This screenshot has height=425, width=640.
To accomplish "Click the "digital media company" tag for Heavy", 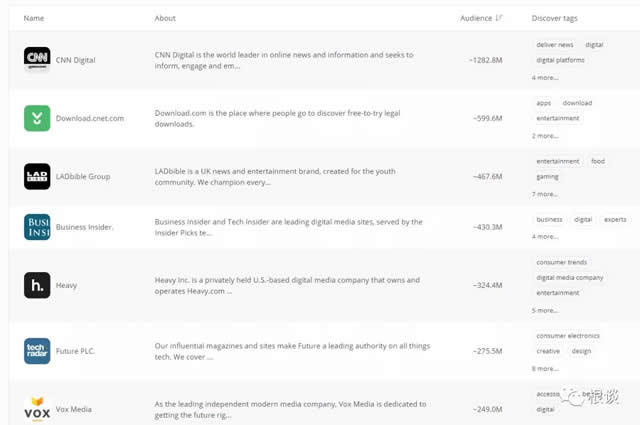I will [x=570, y=278].
